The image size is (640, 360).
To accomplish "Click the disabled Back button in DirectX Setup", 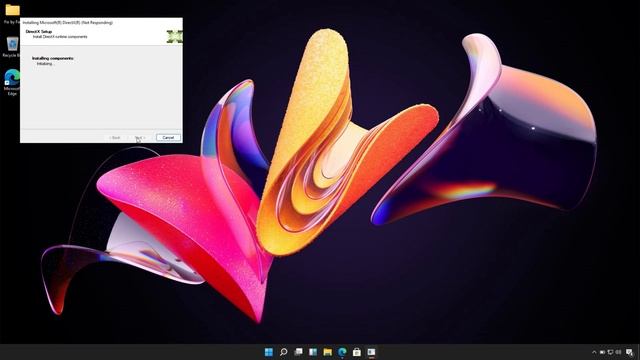I will [x=116, y=138].
